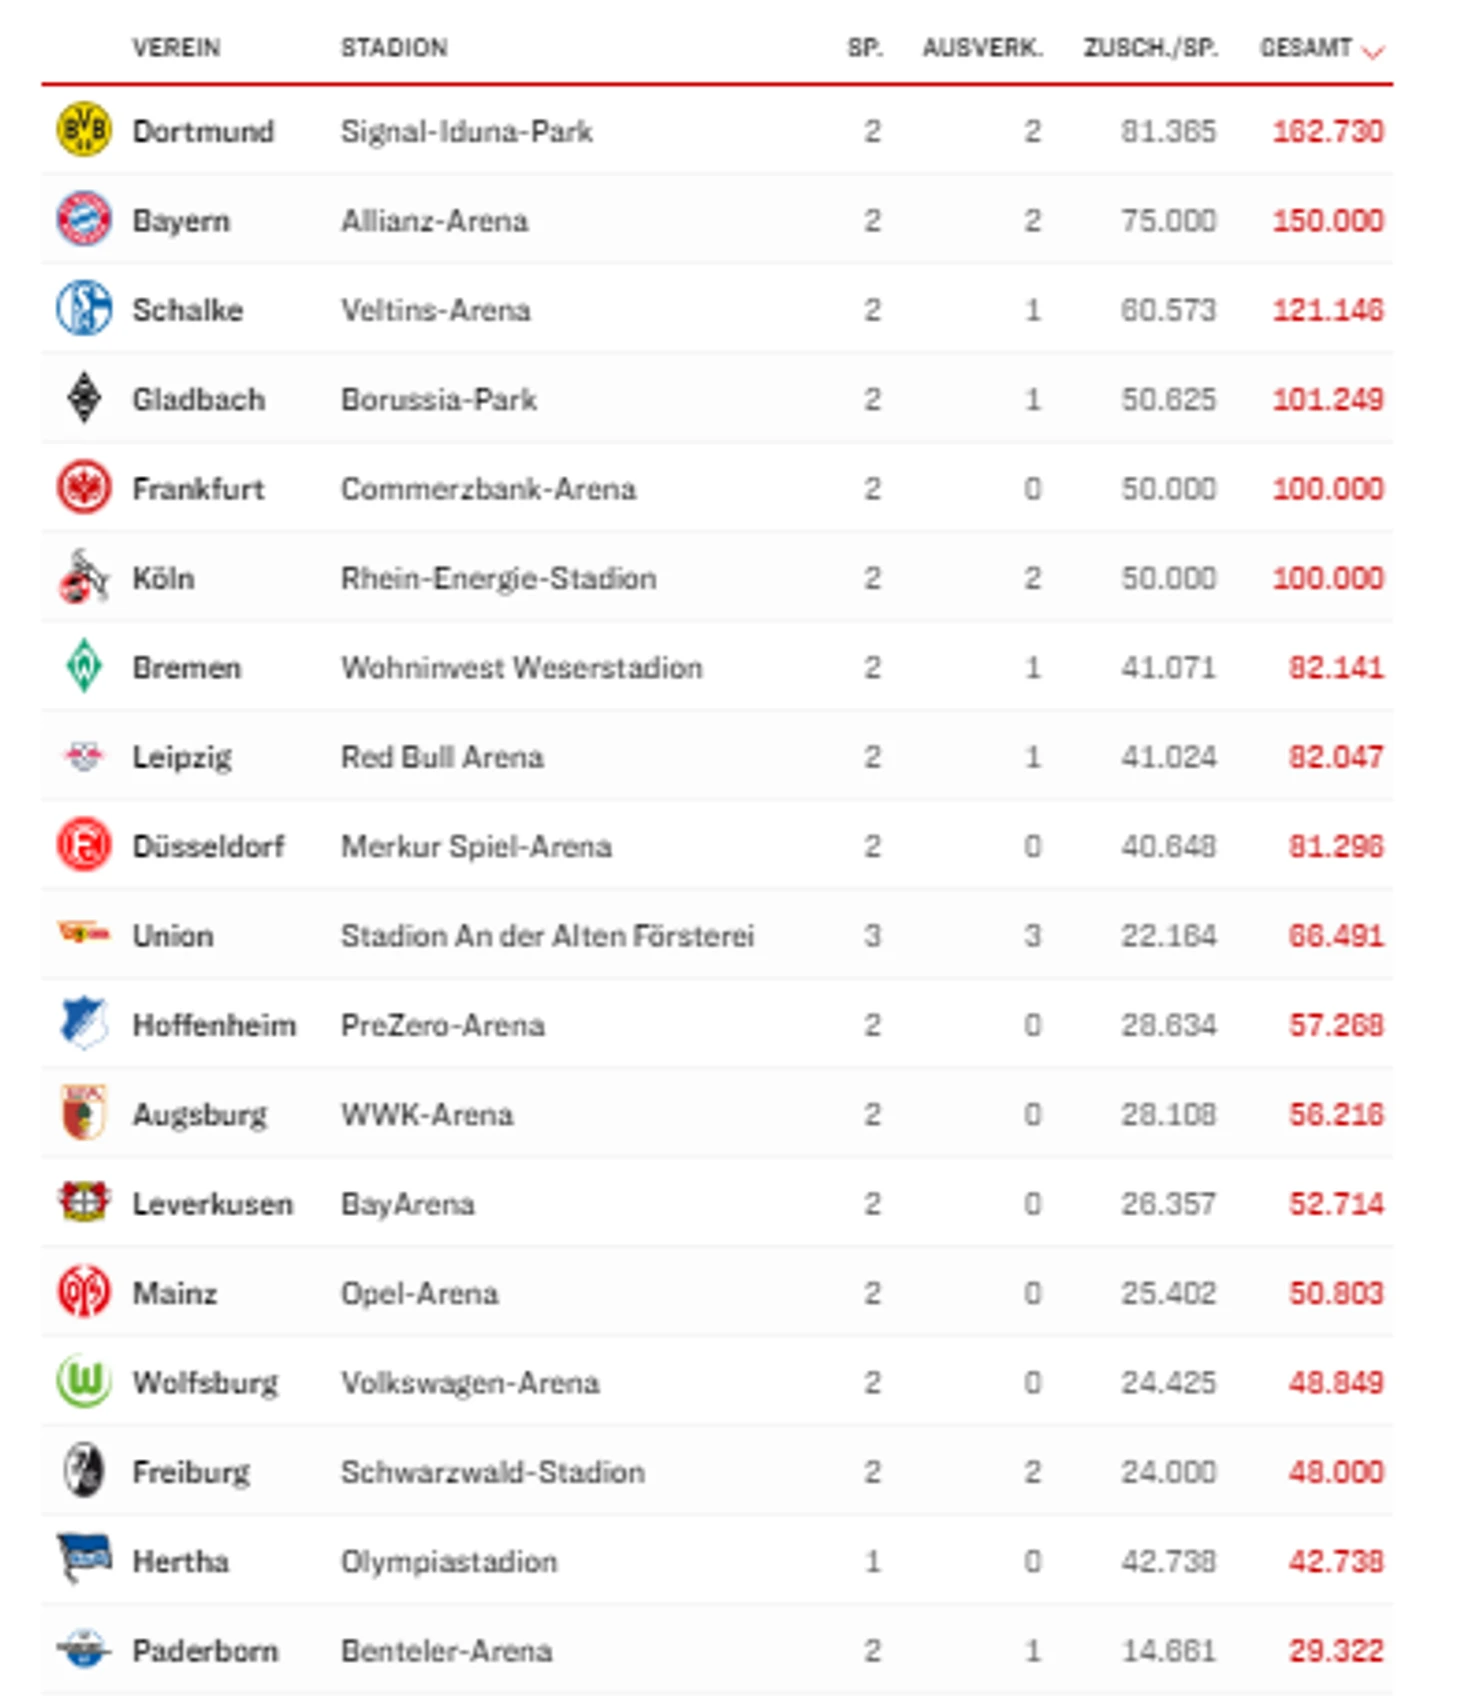The height and width of the screenshot is (1702, 1460).
Task: Click the Wolfsburg green W logo
Action: 83,1381
